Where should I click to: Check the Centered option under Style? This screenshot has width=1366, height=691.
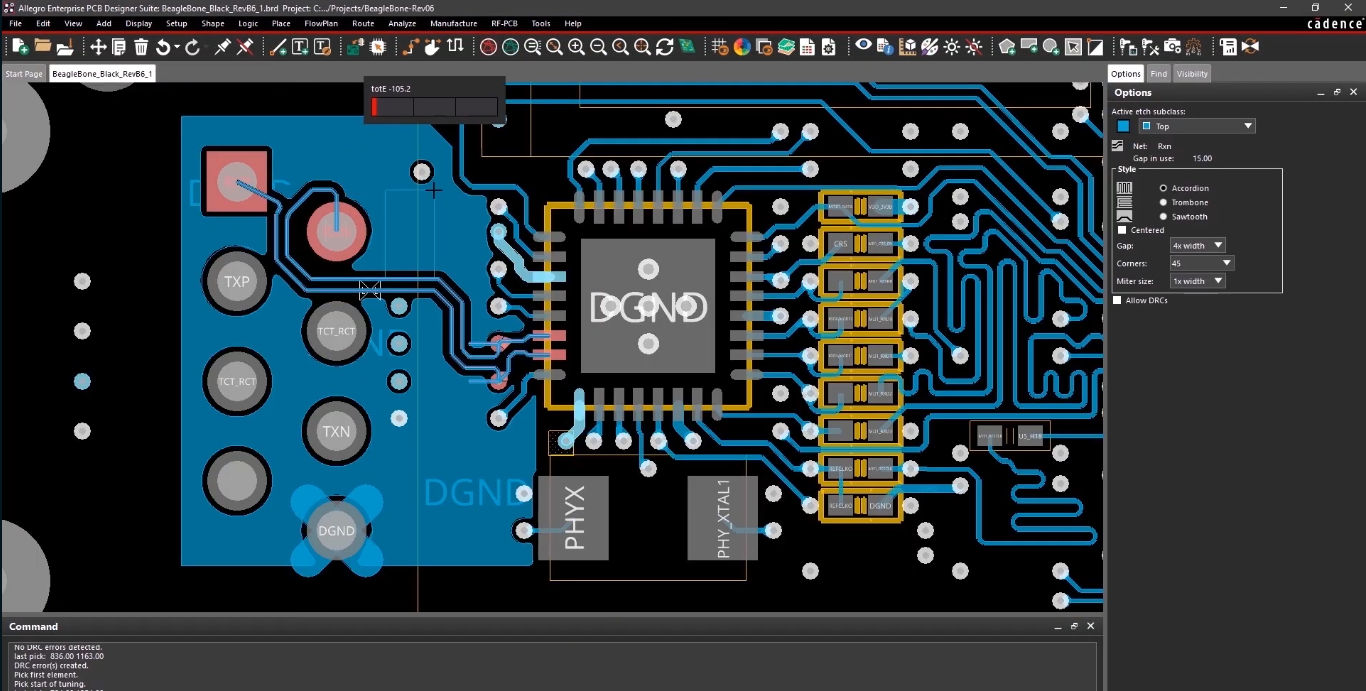point(1124,230)
